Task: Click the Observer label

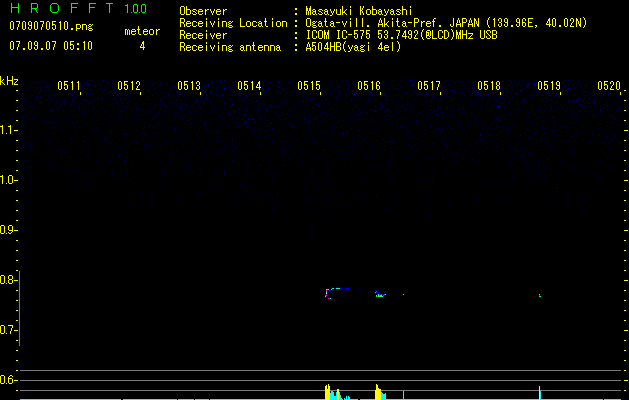Action: [x=203, y=11]
